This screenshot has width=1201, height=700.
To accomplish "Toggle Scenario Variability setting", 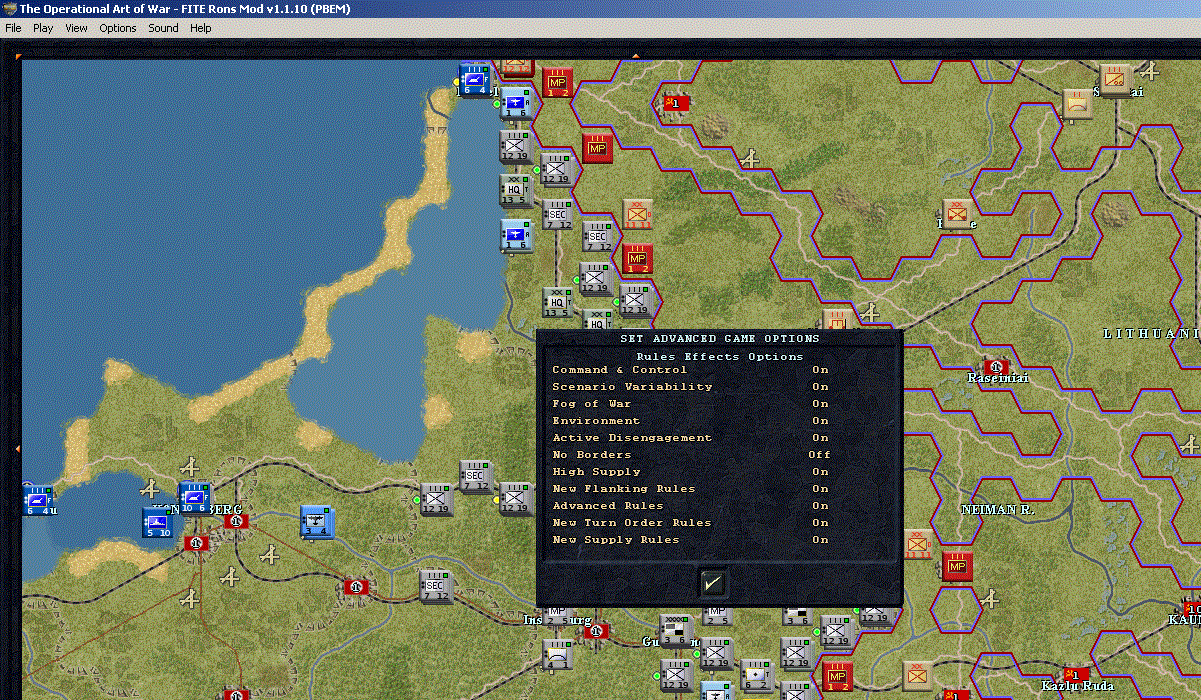I will tap(691, 387).
